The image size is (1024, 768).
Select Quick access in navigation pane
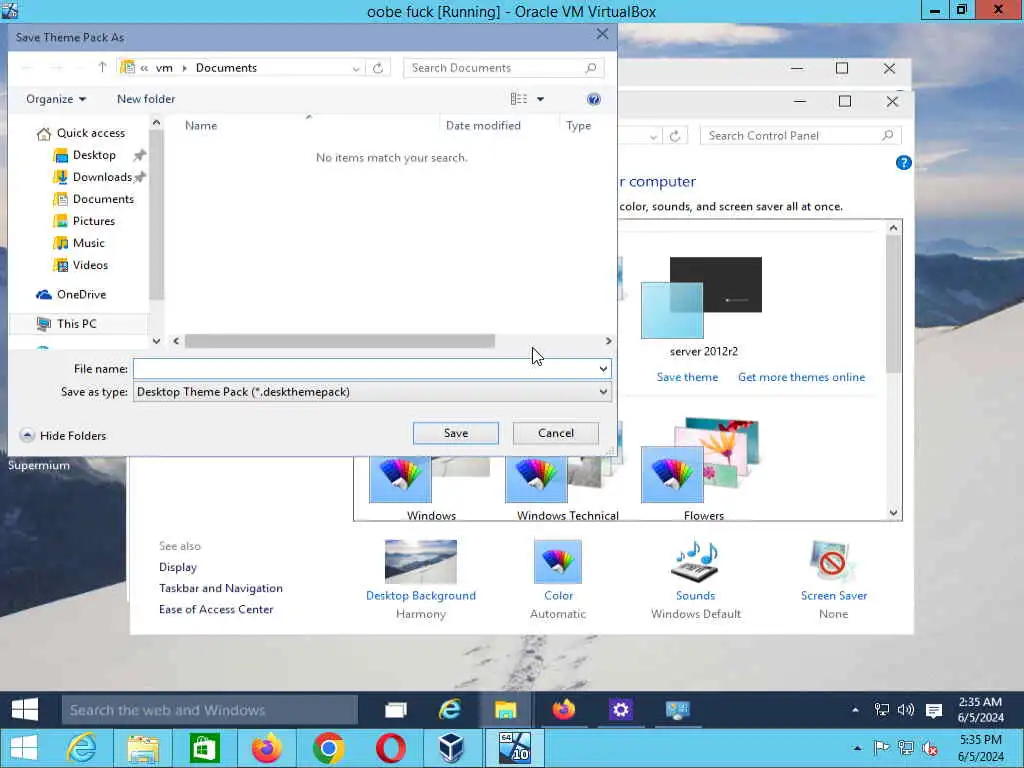[x=91, y=133]
